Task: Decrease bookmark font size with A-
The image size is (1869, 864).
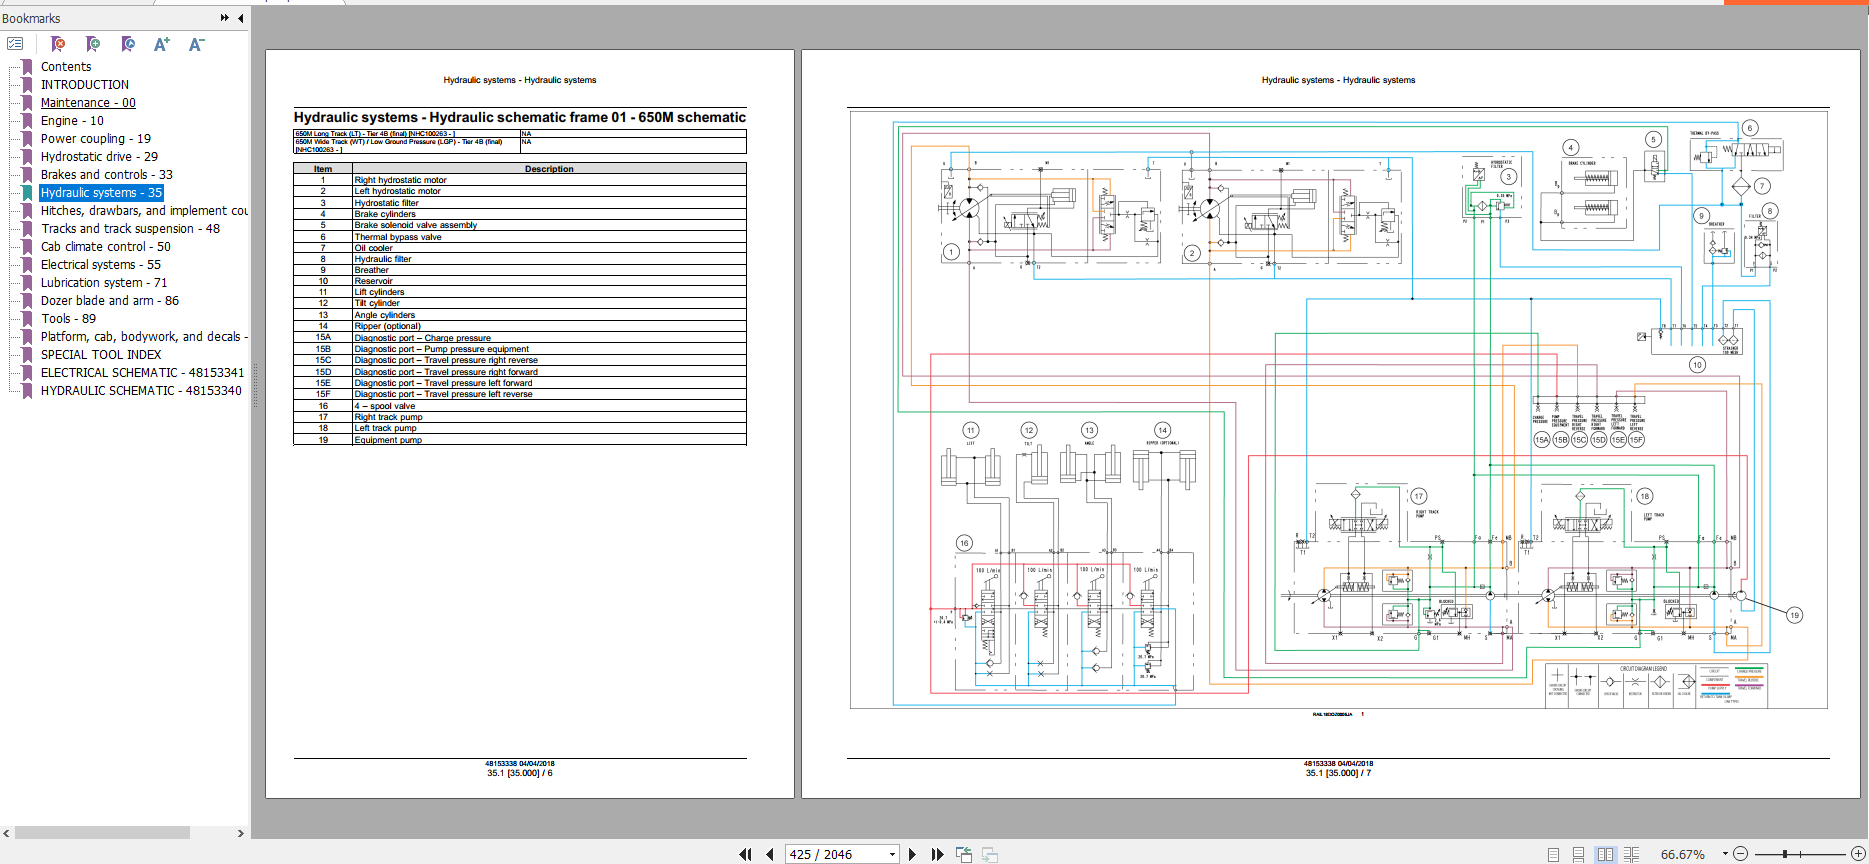Action: (x=196, y=44)
